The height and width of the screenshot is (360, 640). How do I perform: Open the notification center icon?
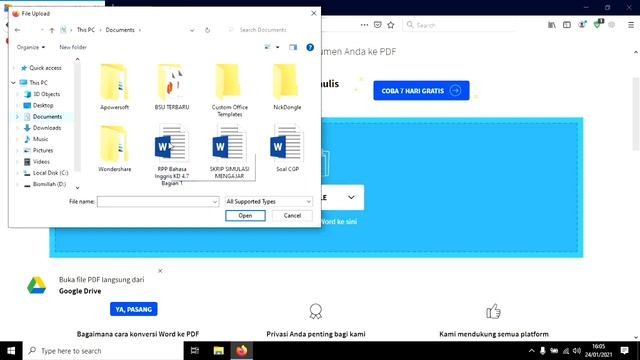tap(624, 351)
